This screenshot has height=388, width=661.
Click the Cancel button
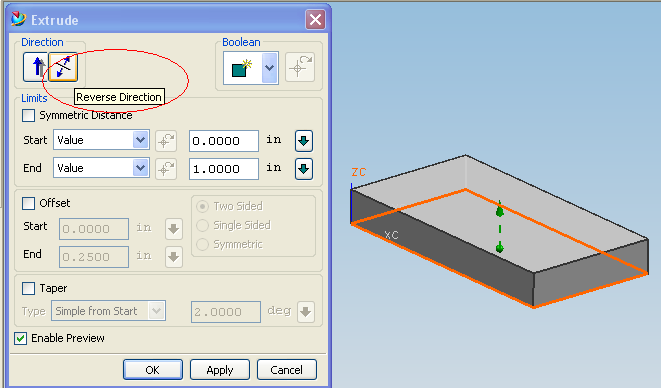click(287, 370)
